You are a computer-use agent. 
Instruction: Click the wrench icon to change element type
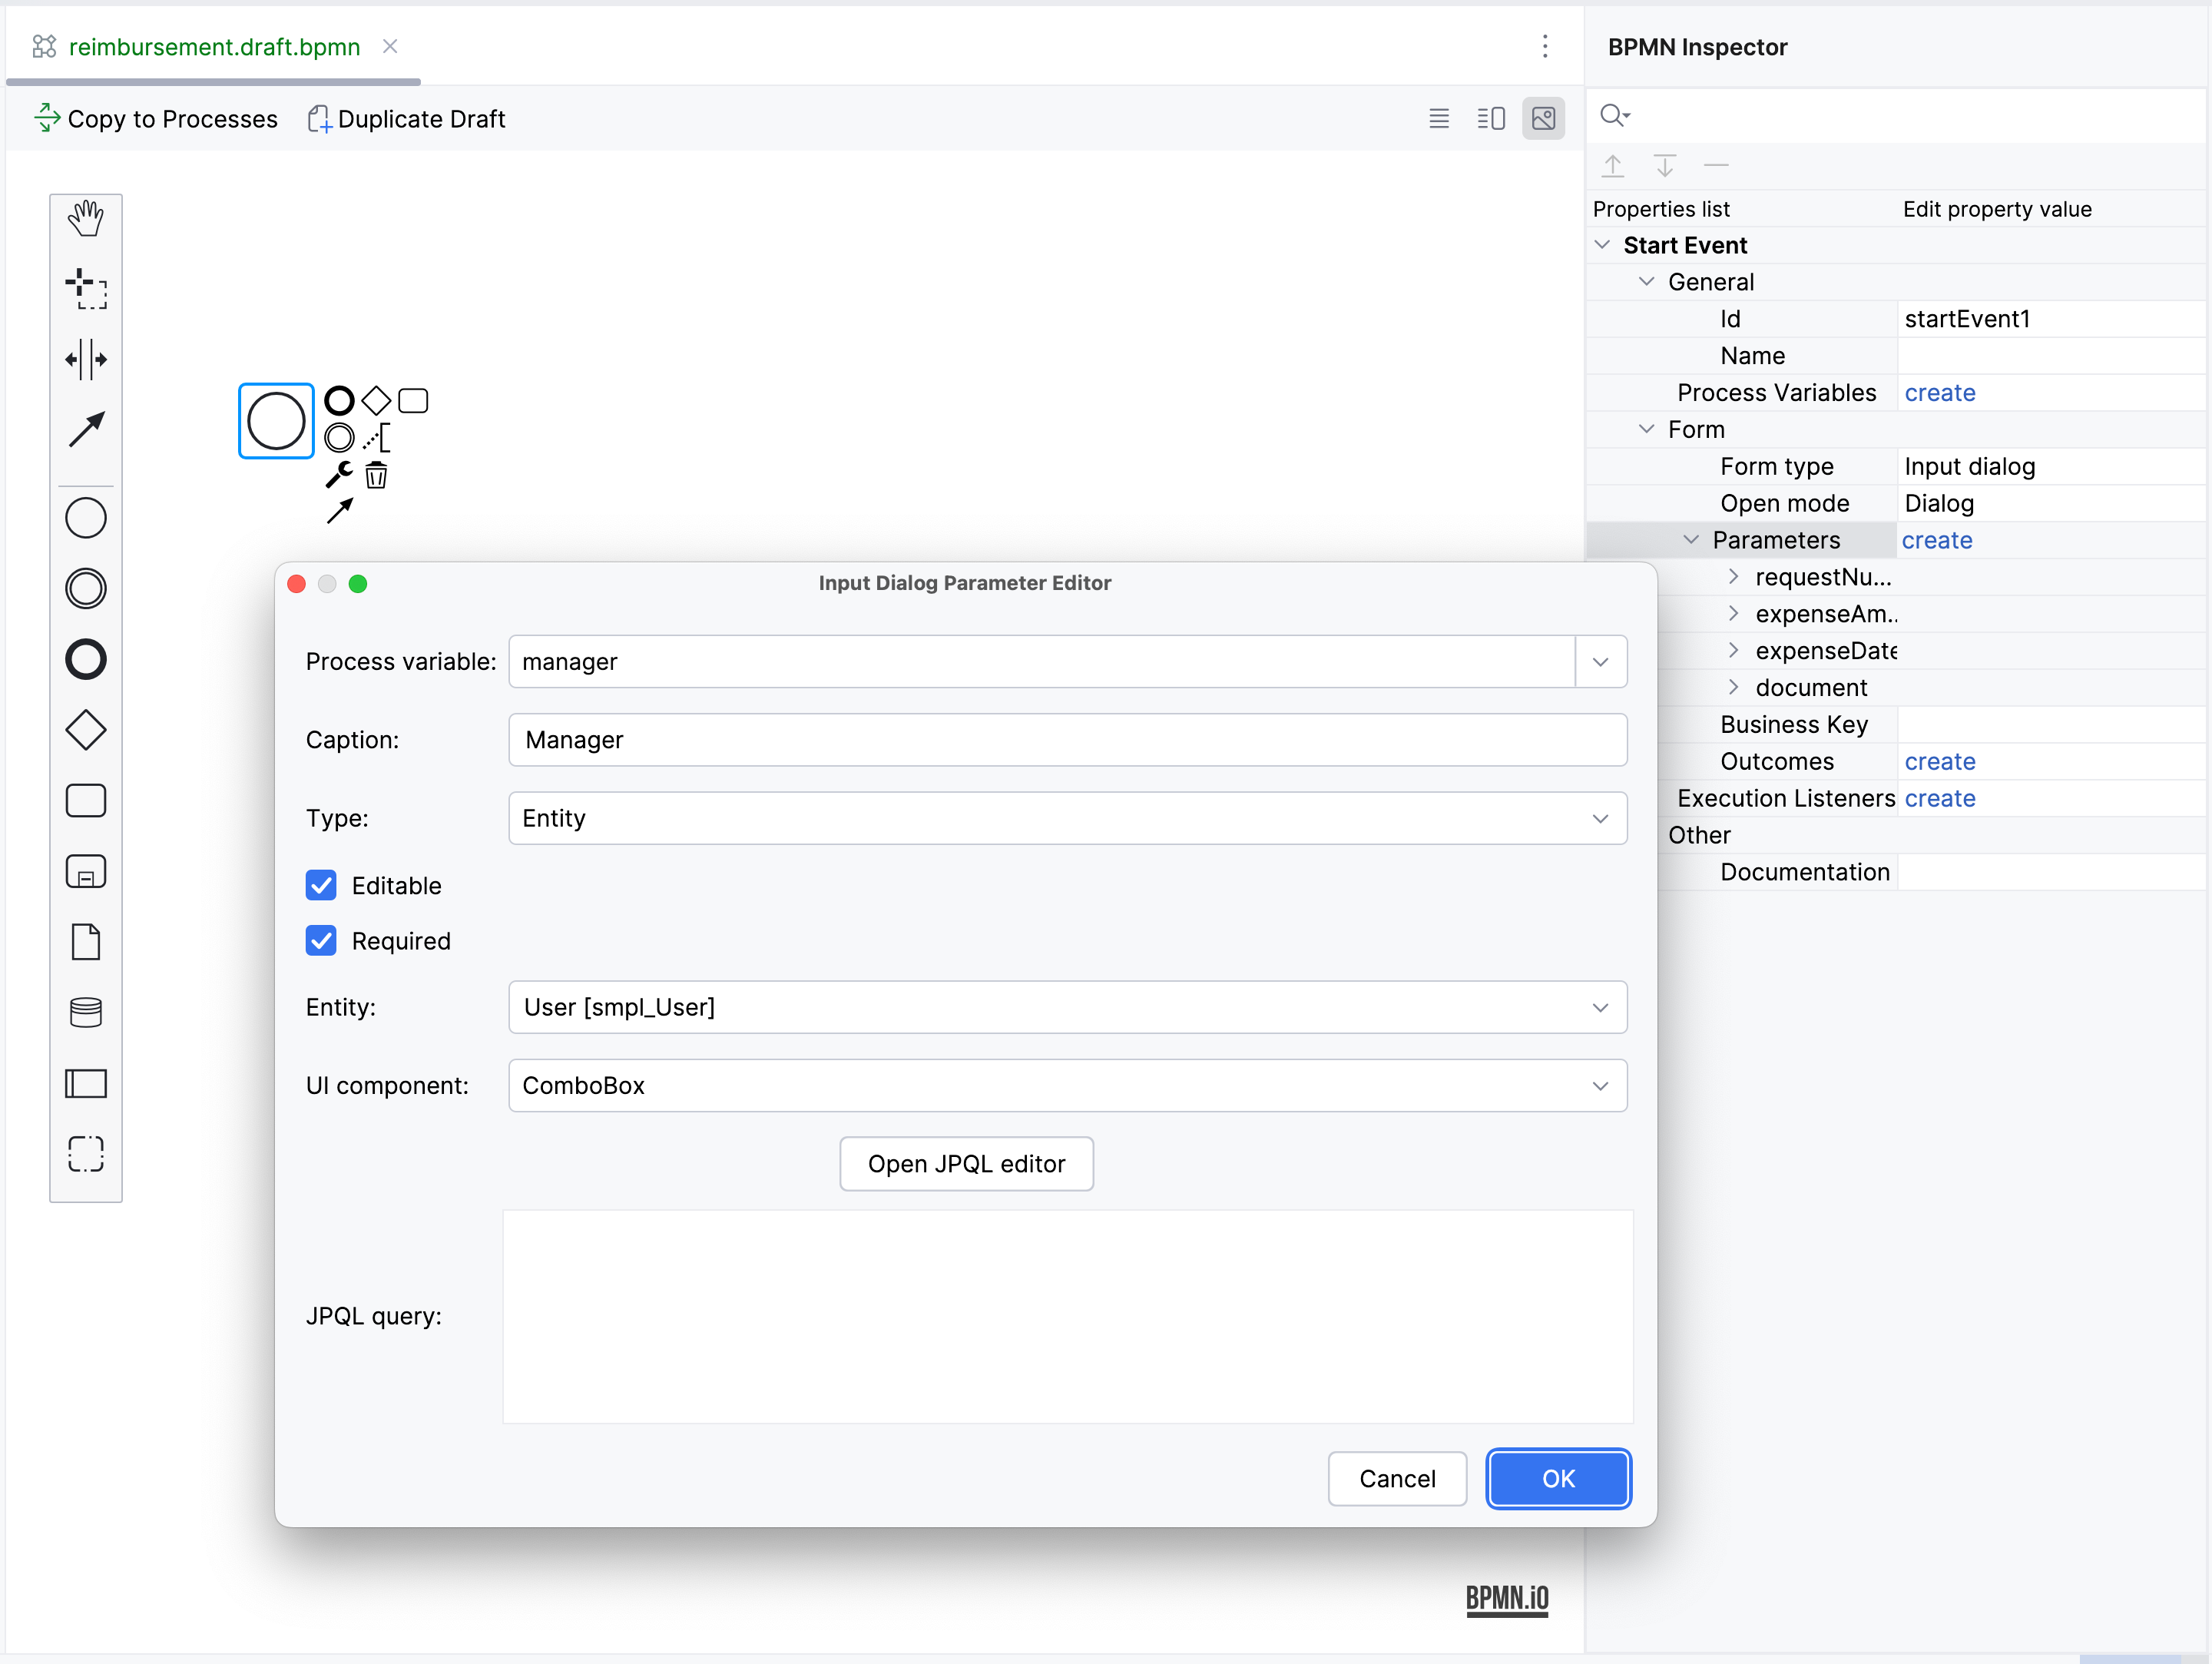pyautogui.click(x=339, y=475)
